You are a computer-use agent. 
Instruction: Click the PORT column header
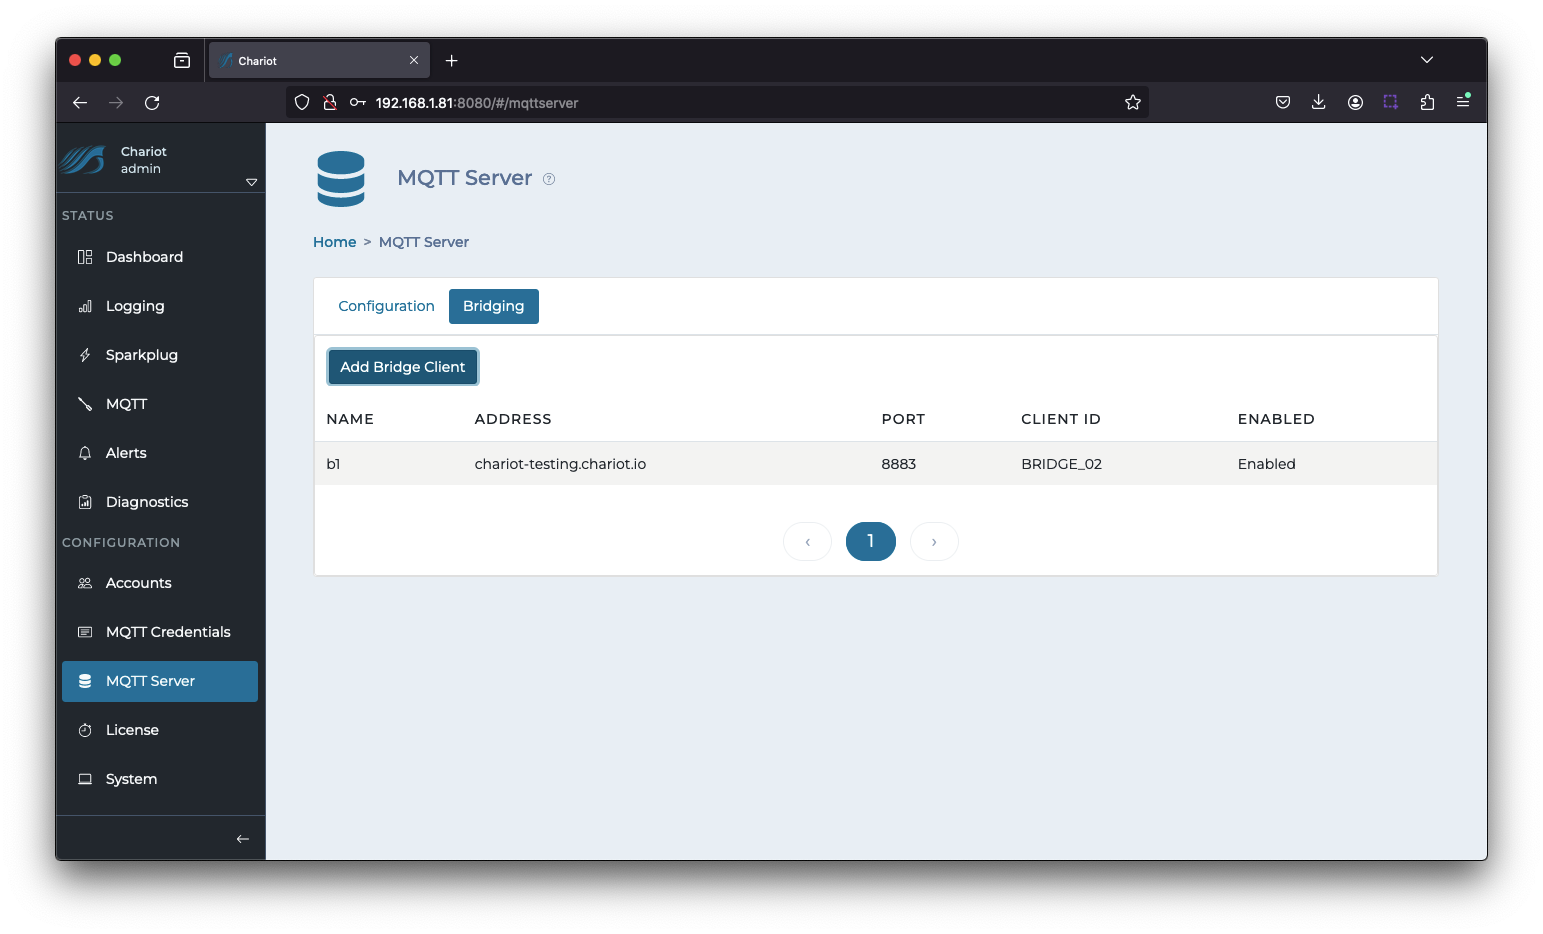(903, 419)
